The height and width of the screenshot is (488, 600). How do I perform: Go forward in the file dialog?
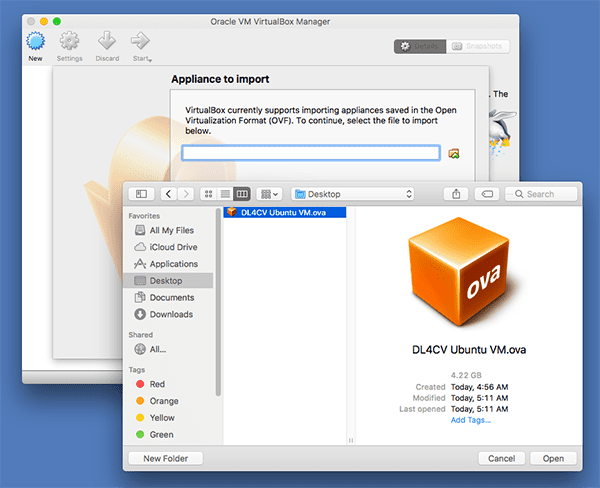[x=186, y=194]
